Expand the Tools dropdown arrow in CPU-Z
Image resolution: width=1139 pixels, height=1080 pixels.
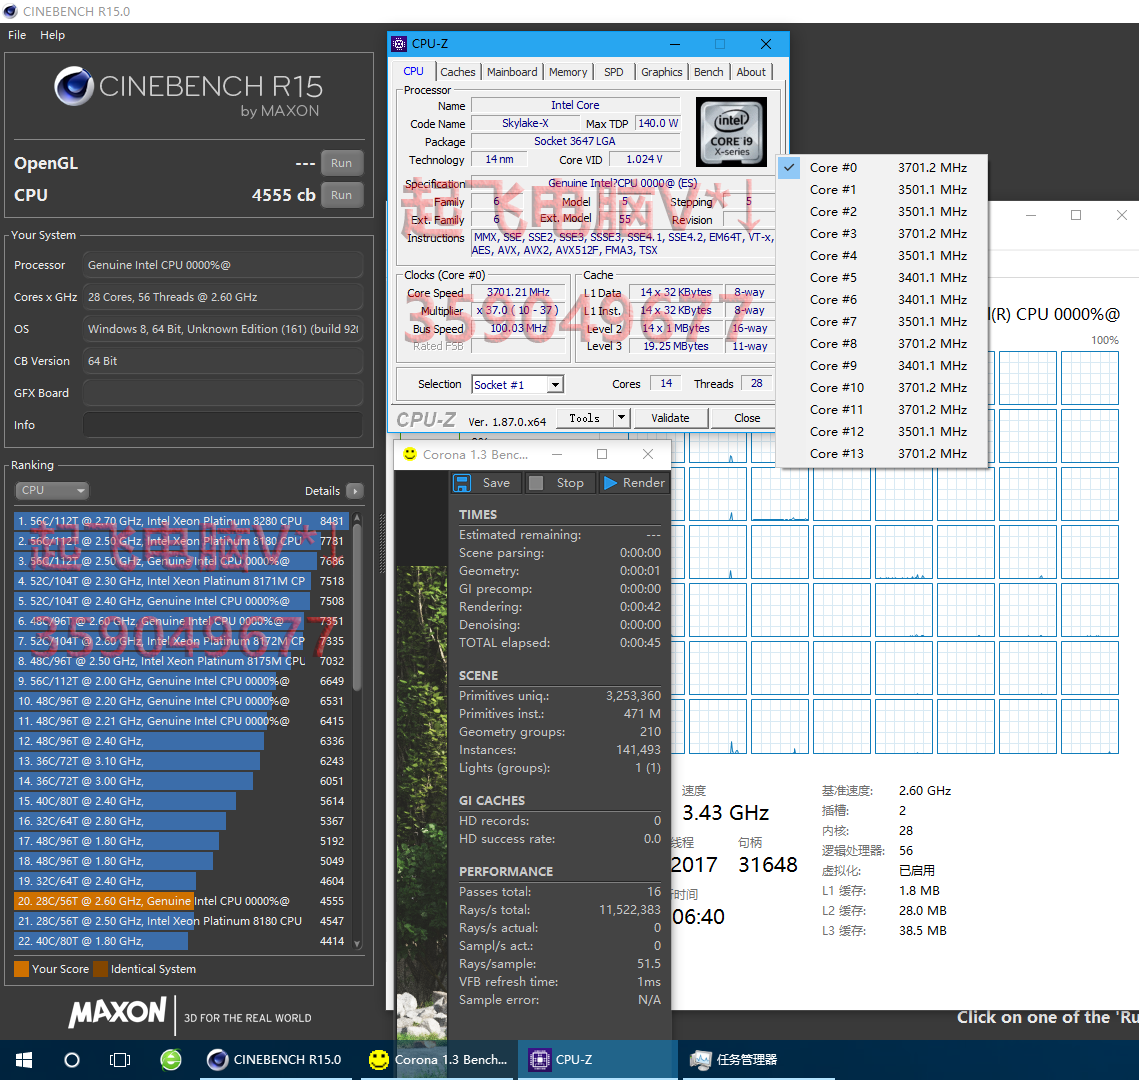click(x=621, y=418)
